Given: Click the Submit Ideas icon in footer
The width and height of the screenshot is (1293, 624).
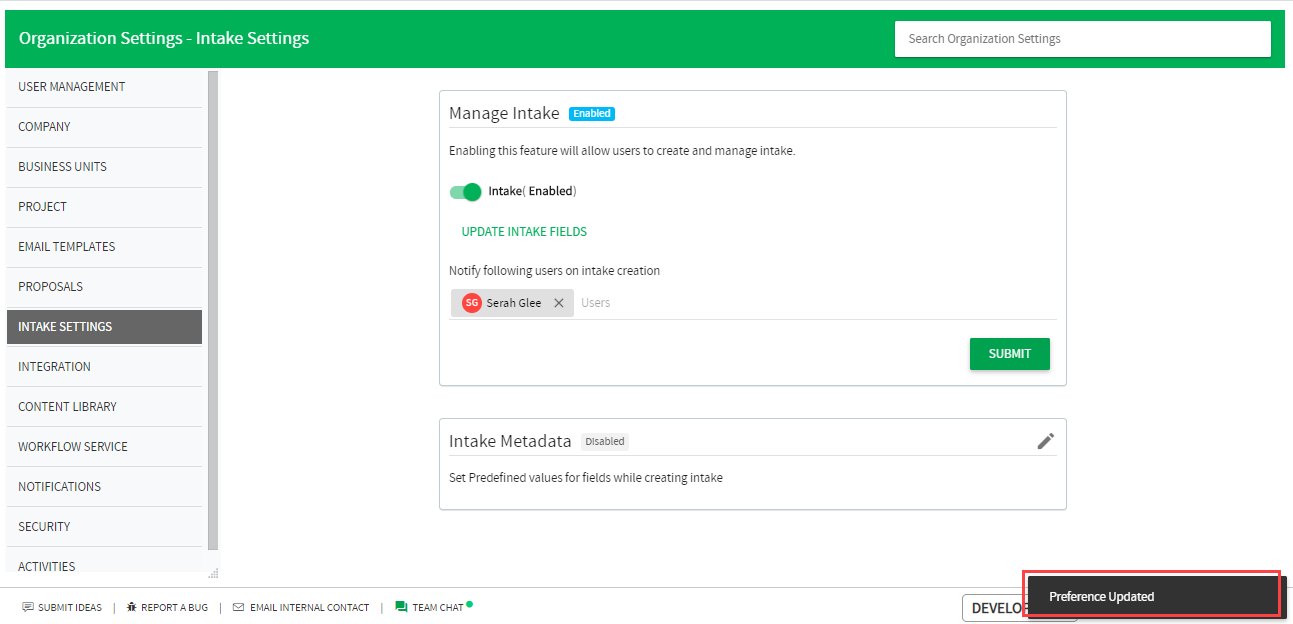Looking at the screenshot, I should 28,607.
